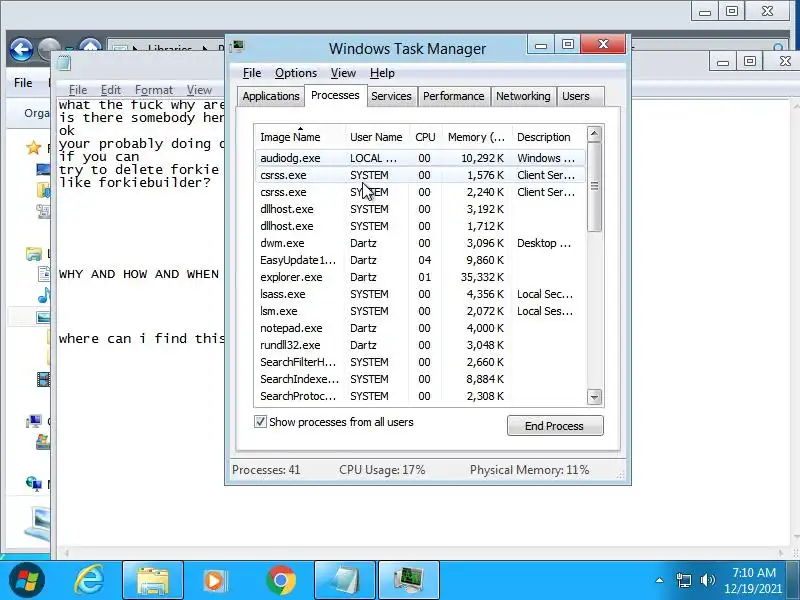The width and height of the screenshot is (800, 600).
Task: Open Notepad's View menu
Action: click(x=199, y=90)
